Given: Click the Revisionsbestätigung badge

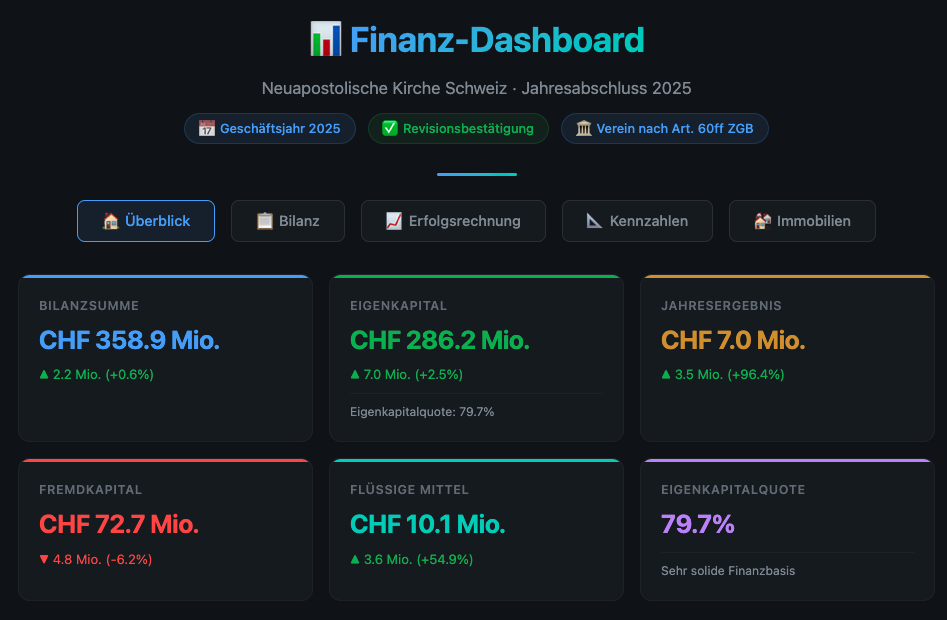Looking at the screenshot, I should (x=458, y=129).
